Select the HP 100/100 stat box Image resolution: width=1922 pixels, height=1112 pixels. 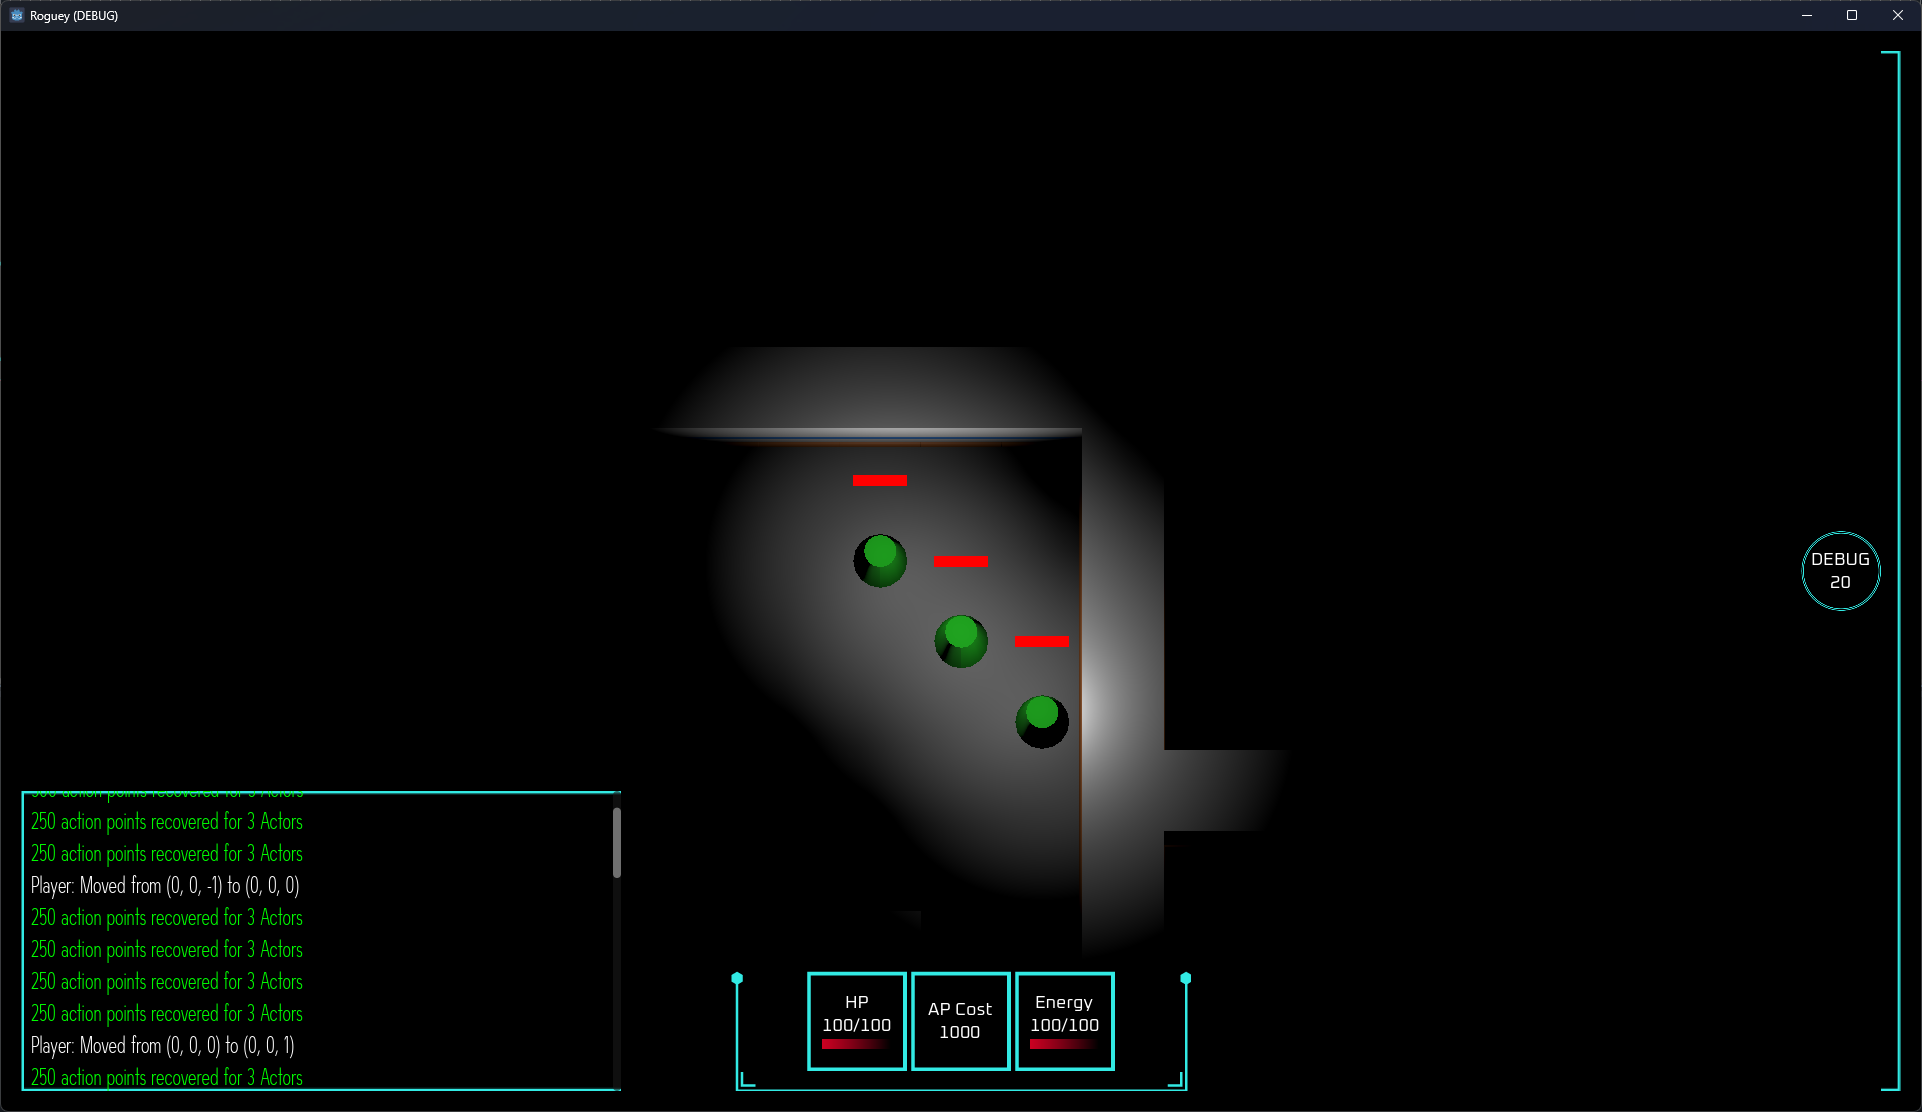tap(857, 1020)
